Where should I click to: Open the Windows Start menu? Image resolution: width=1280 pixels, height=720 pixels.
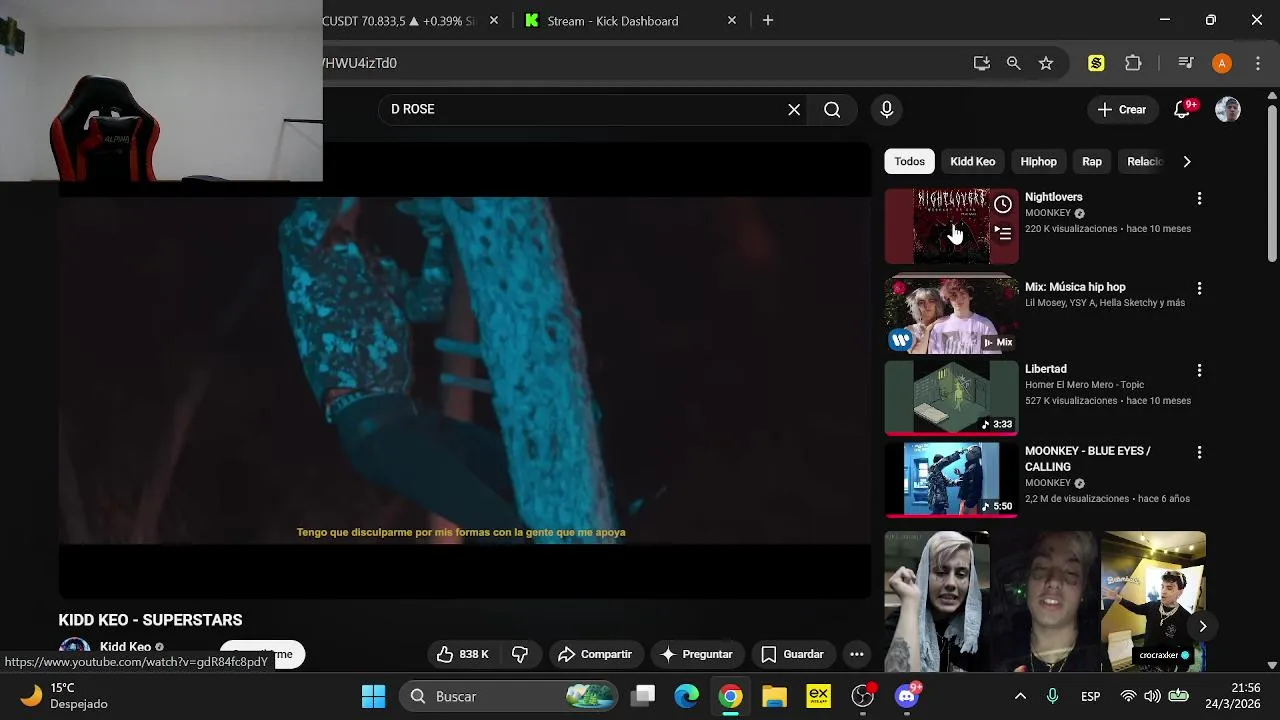[373, 696]
